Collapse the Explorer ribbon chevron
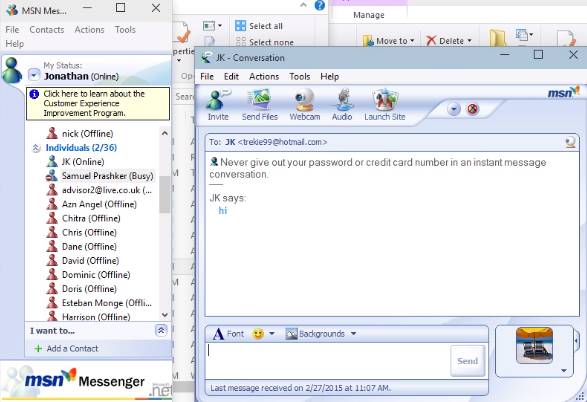This screenshot has width=587, height=402. pyautogui.click(x=303, y=5)
